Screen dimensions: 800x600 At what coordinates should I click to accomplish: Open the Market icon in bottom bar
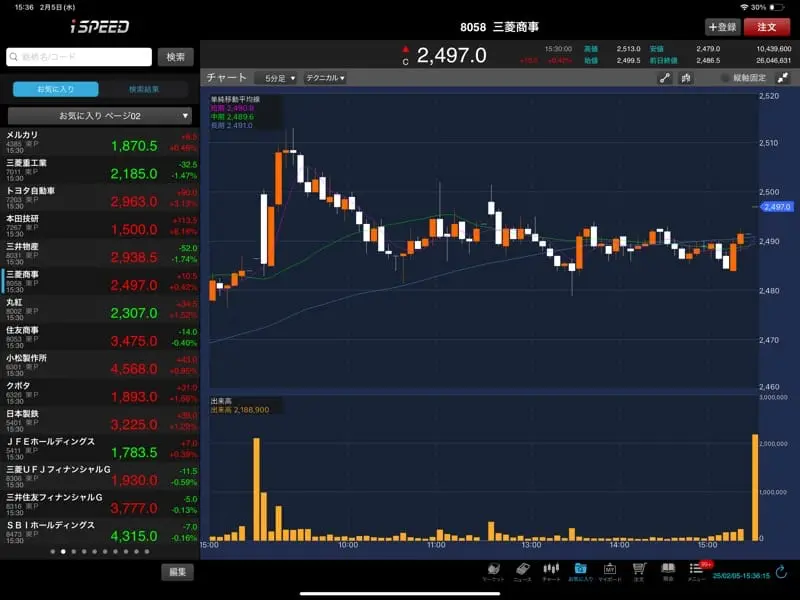click(494, 571)
